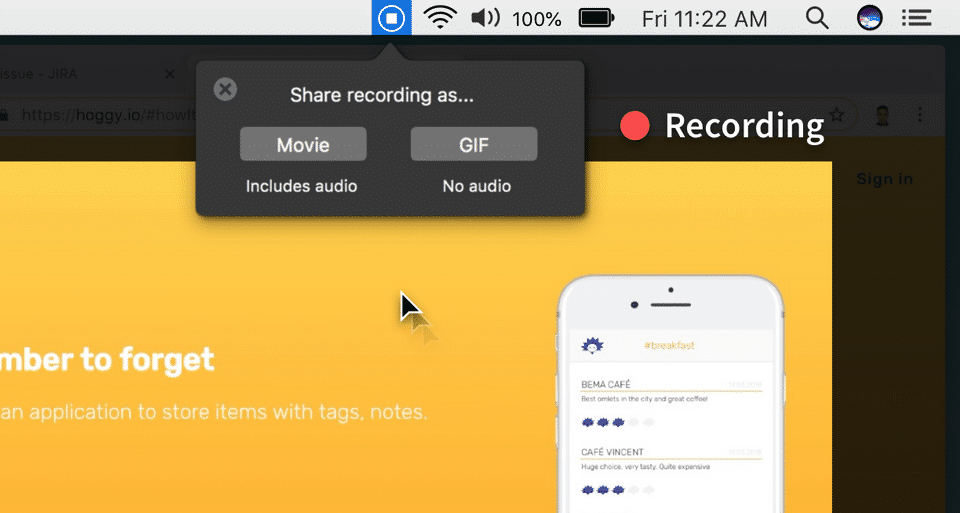
Task: Close the JIRA issue browser tab
Action: [x=170, y=74]
